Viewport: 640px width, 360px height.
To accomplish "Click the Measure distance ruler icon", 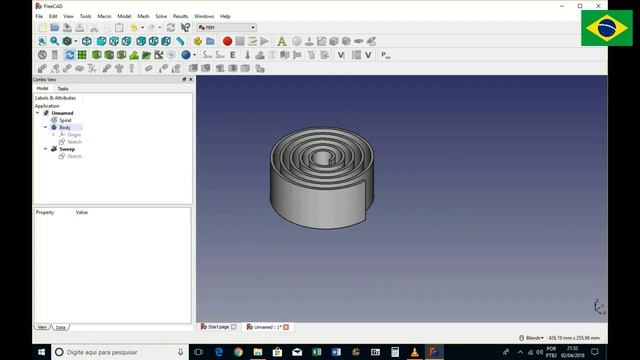I will point(180,41).
